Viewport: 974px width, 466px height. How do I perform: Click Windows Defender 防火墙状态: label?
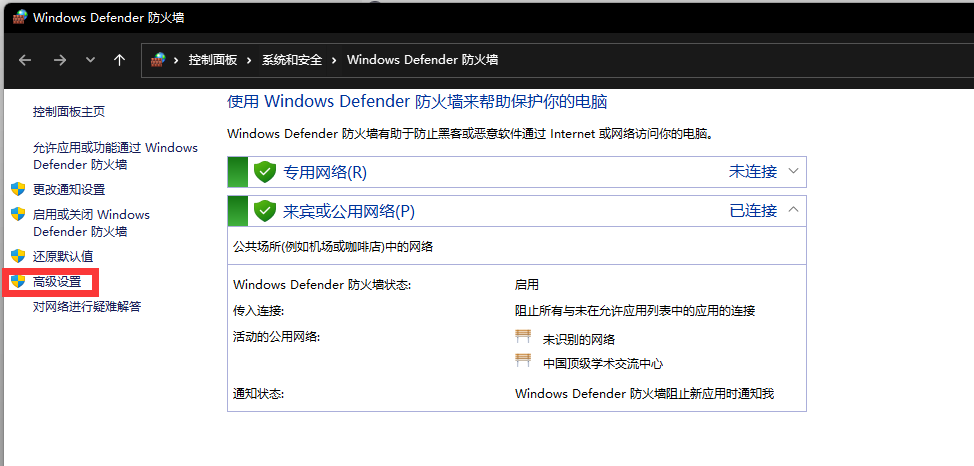(x=322, y=285)
